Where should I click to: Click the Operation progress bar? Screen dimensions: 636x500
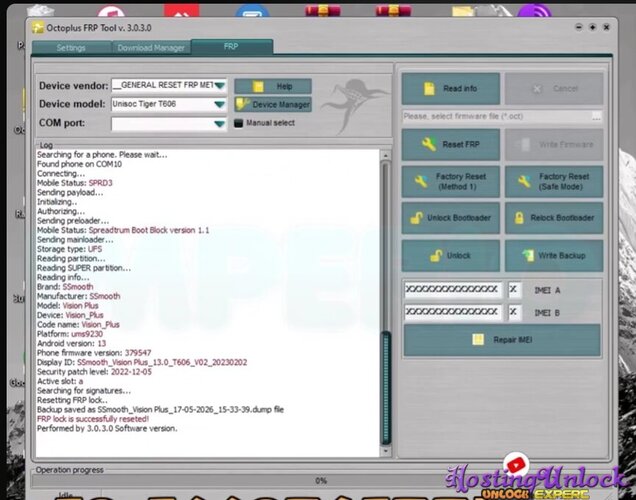tap(320, 481)
